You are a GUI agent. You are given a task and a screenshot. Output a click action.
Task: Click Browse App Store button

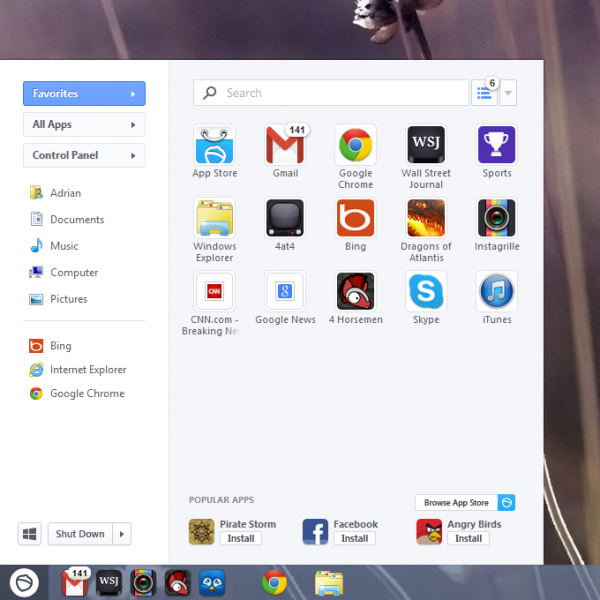(x=456, y=503)
